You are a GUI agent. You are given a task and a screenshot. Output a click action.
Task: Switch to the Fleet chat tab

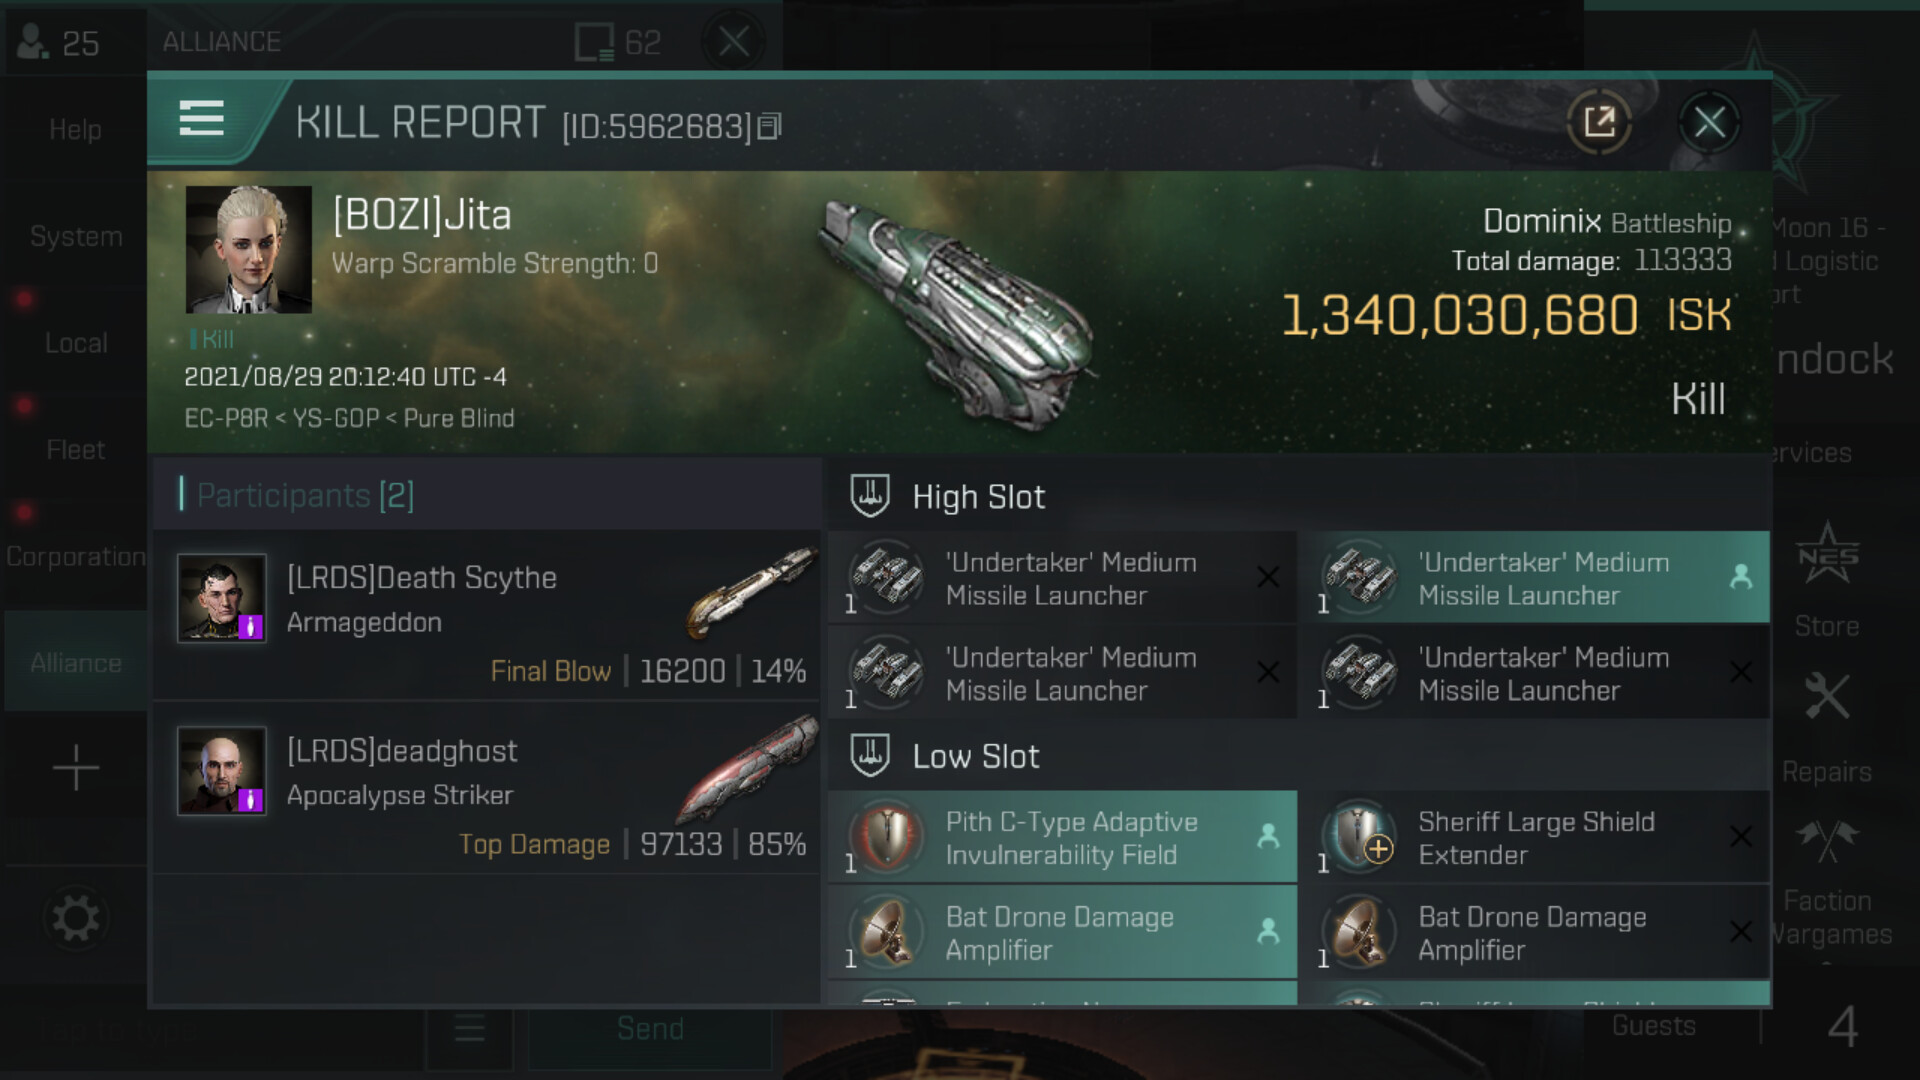(x=76, y=450)
